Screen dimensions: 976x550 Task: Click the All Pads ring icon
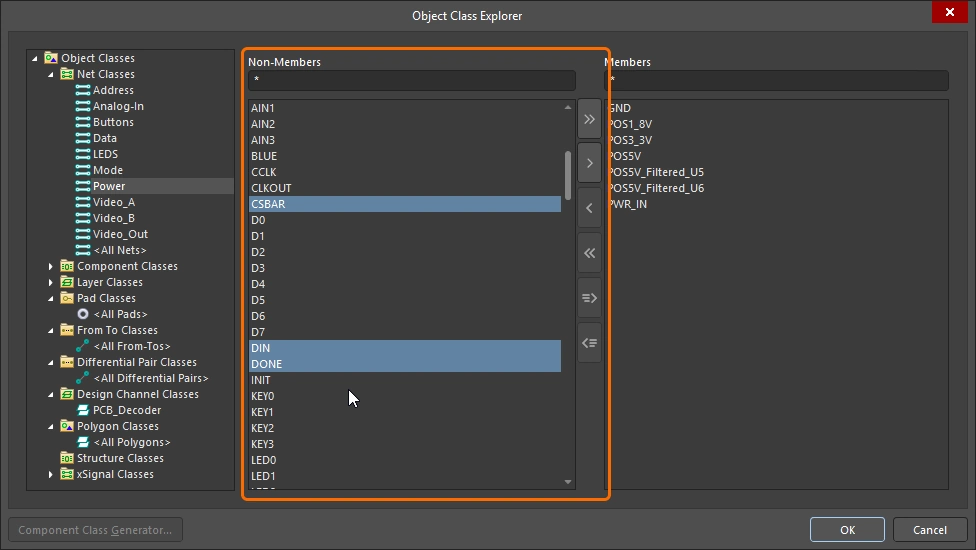[x=83, y=314]
